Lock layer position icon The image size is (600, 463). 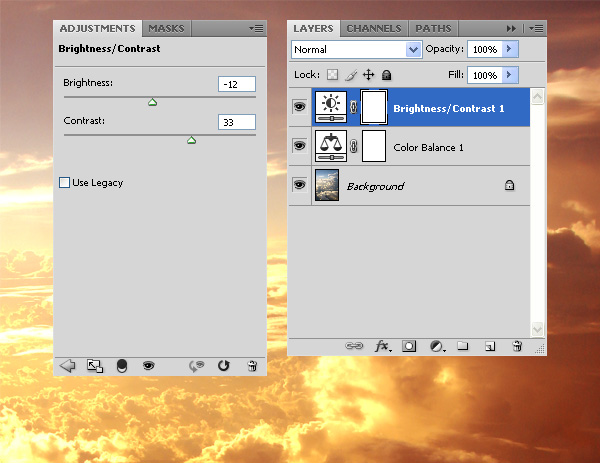(368, 74)
